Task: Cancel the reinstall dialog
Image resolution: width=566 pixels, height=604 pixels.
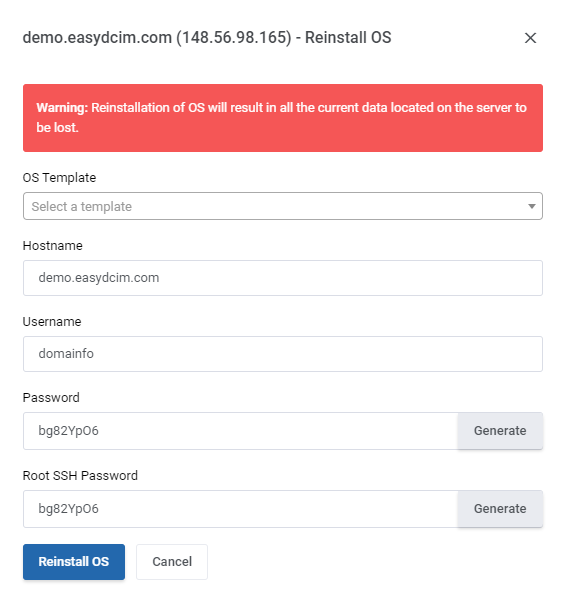Action: coord(172,562)
